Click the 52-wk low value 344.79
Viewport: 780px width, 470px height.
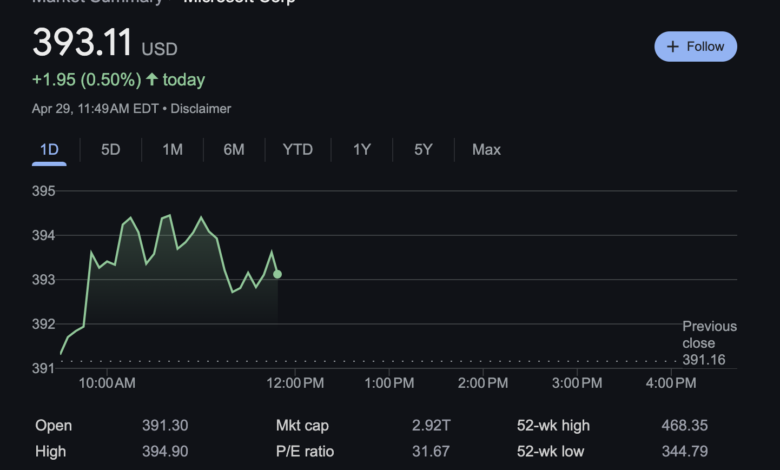[684, 452]
